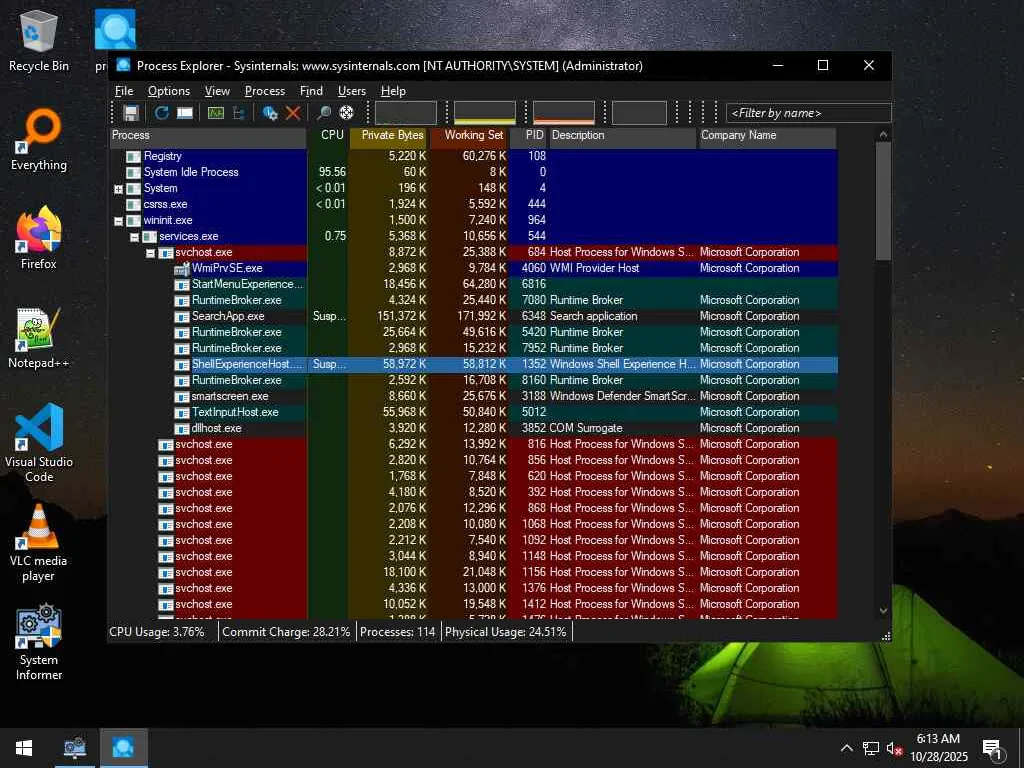The width and height of the screenshot is (1024, 768).
Task: Sort by the Process column header
Action: point(208,136)
